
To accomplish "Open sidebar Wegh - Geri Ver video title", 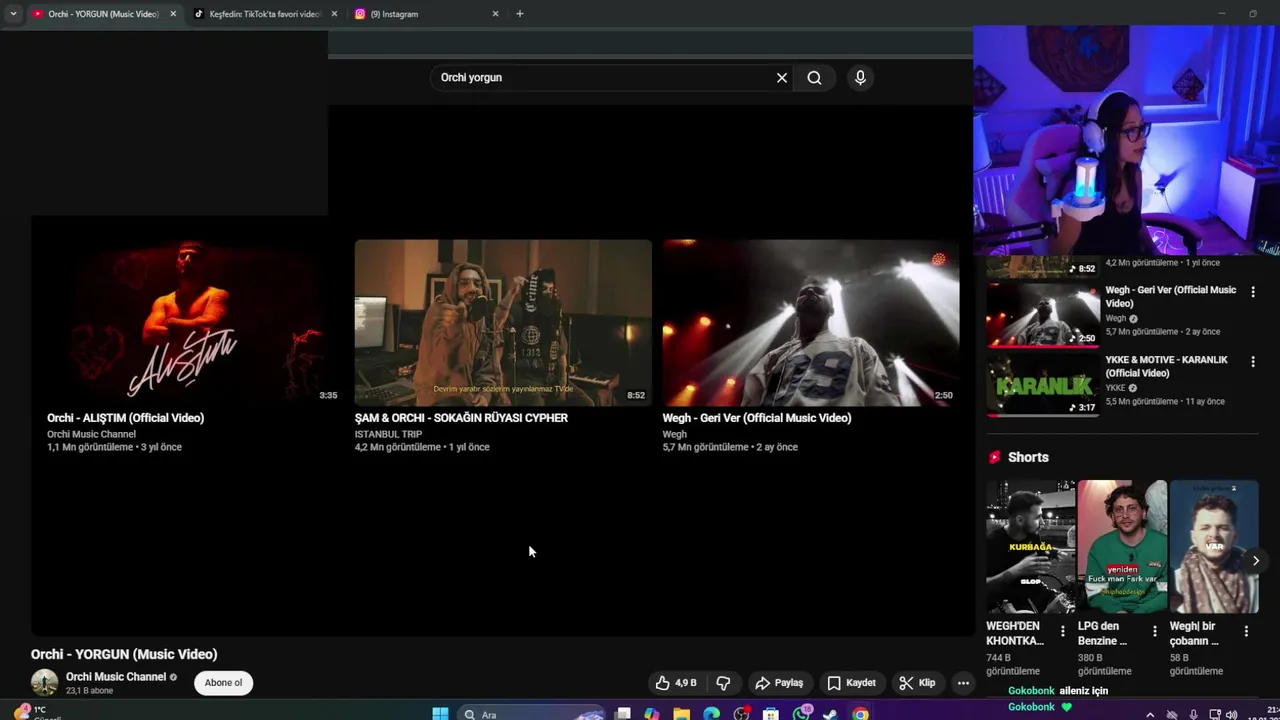I will click(x=1170, y=297).
